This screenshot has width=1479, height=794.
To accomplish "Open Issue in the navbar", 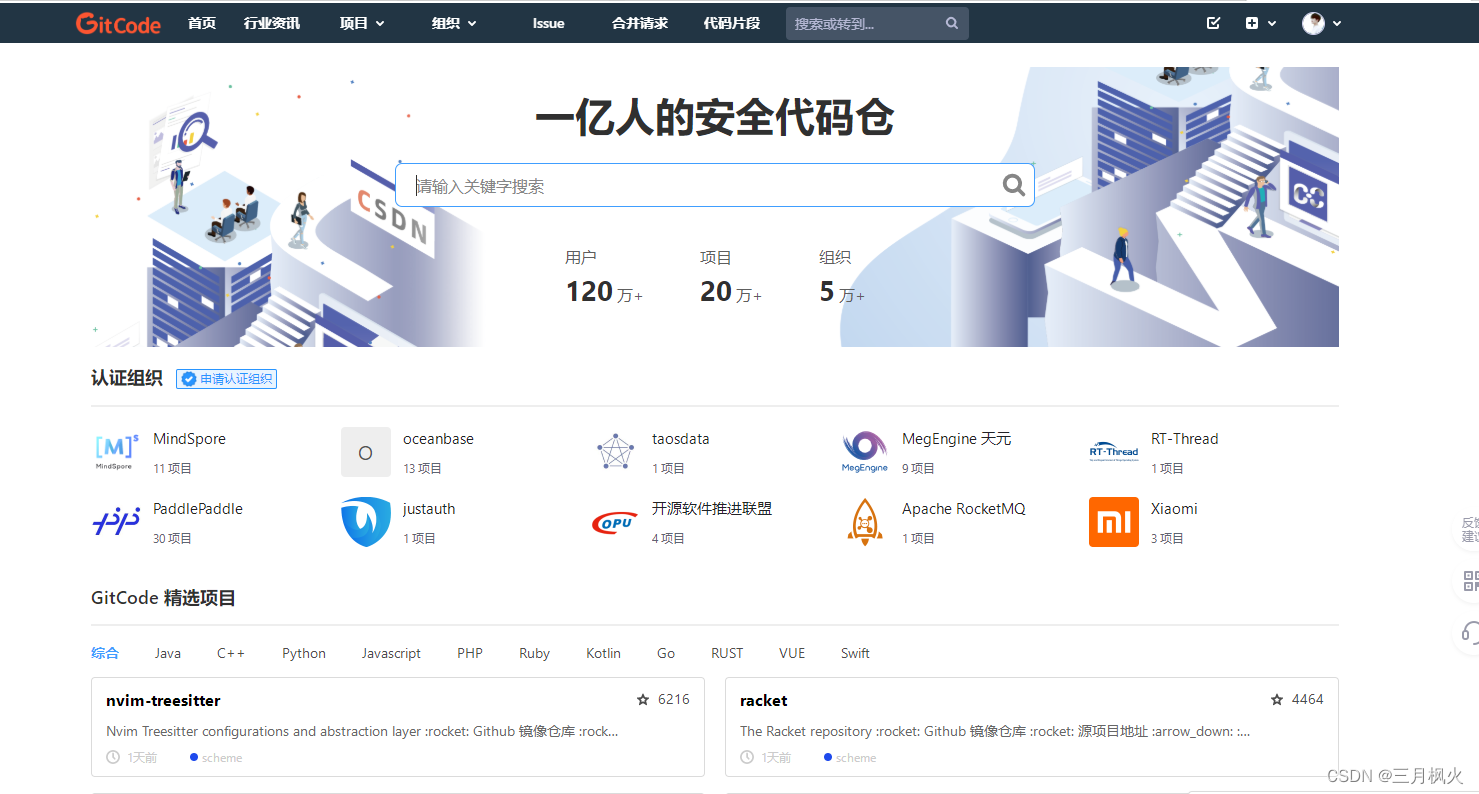I will 548,23.
